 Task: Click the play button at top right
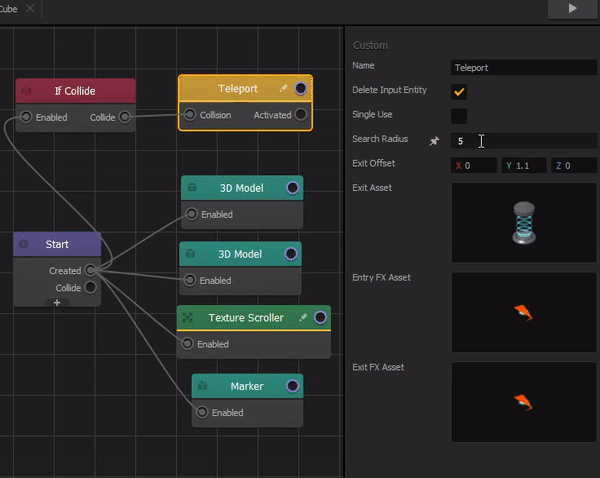click(572, 8)
